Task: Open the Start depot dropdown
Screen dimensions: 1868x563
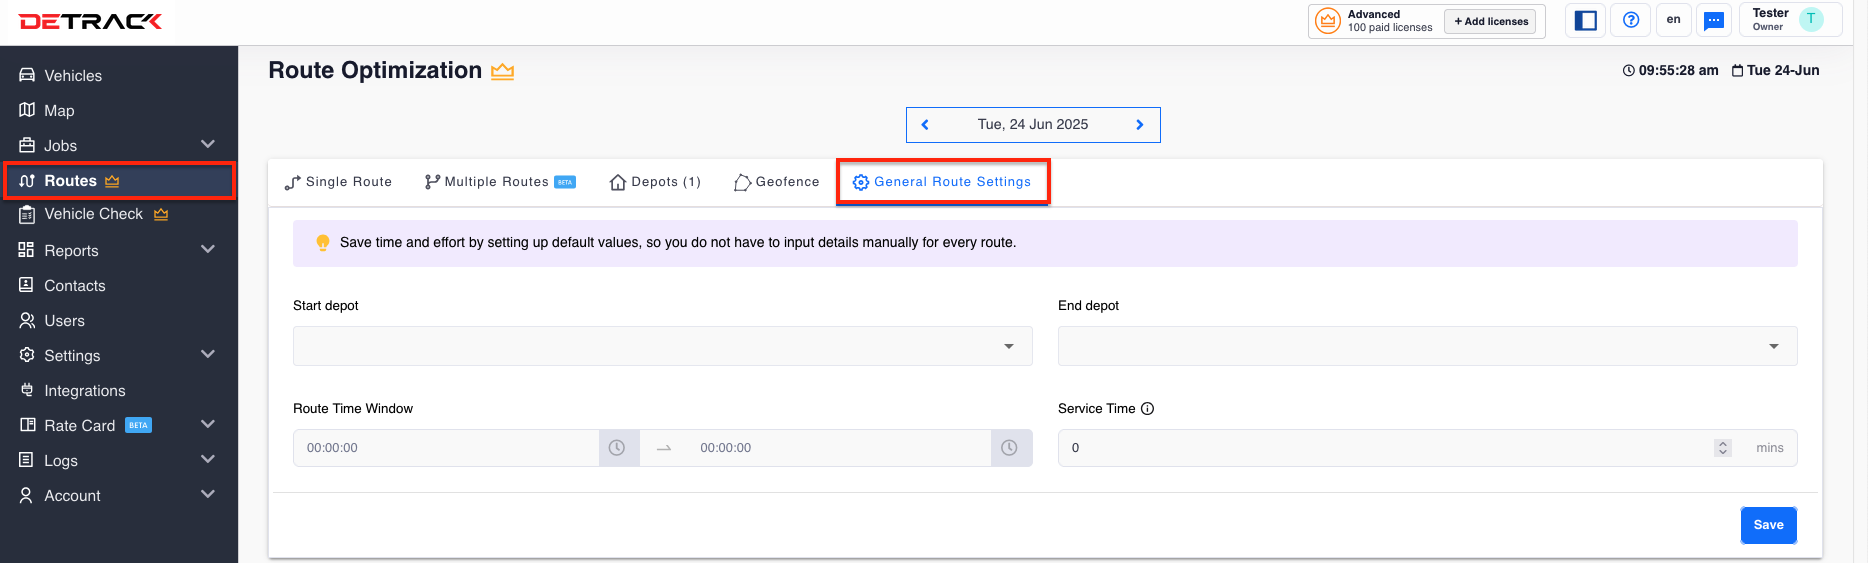Action: click(662, 346)
